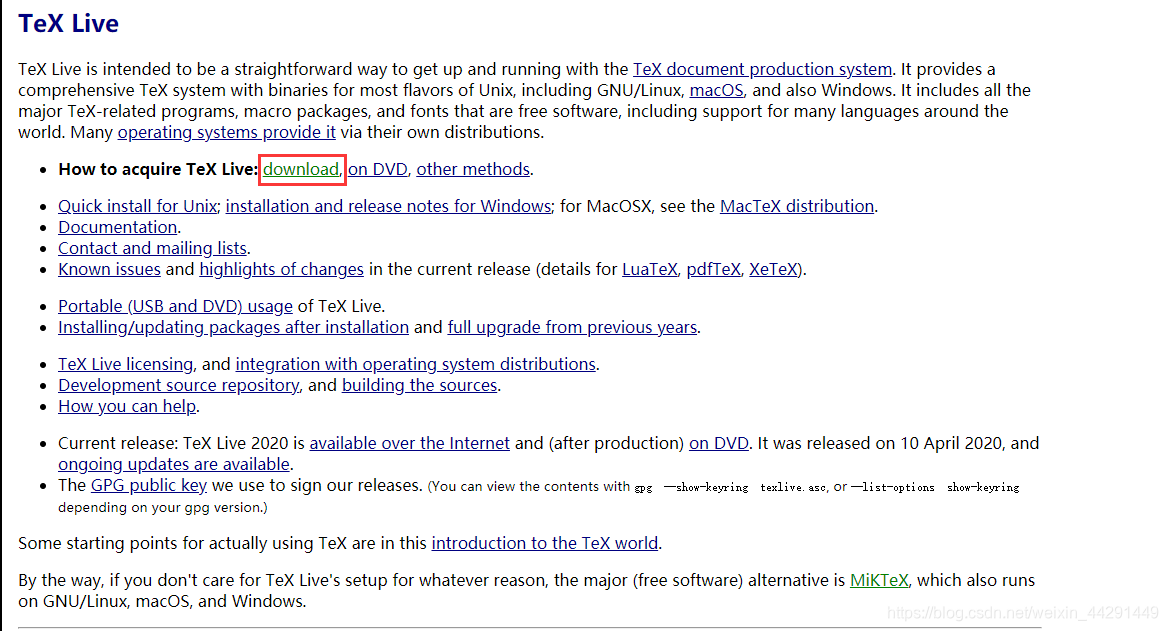
Task: Open 'ongoing updates are available' link
Action: tap(174, 464)
